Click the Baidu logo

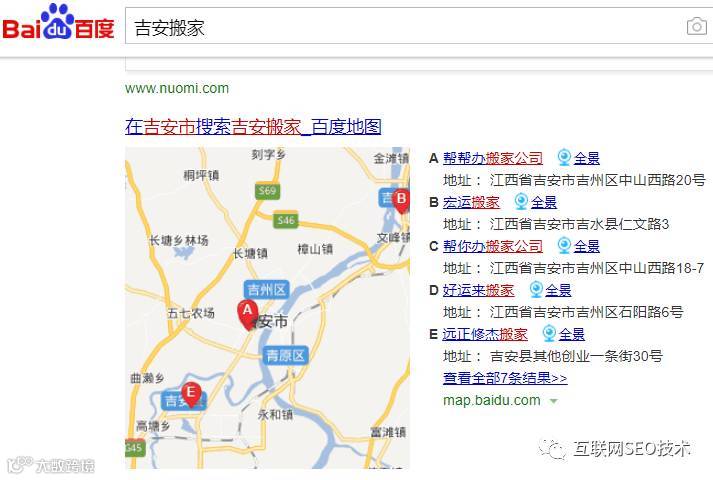coord(58,22)
